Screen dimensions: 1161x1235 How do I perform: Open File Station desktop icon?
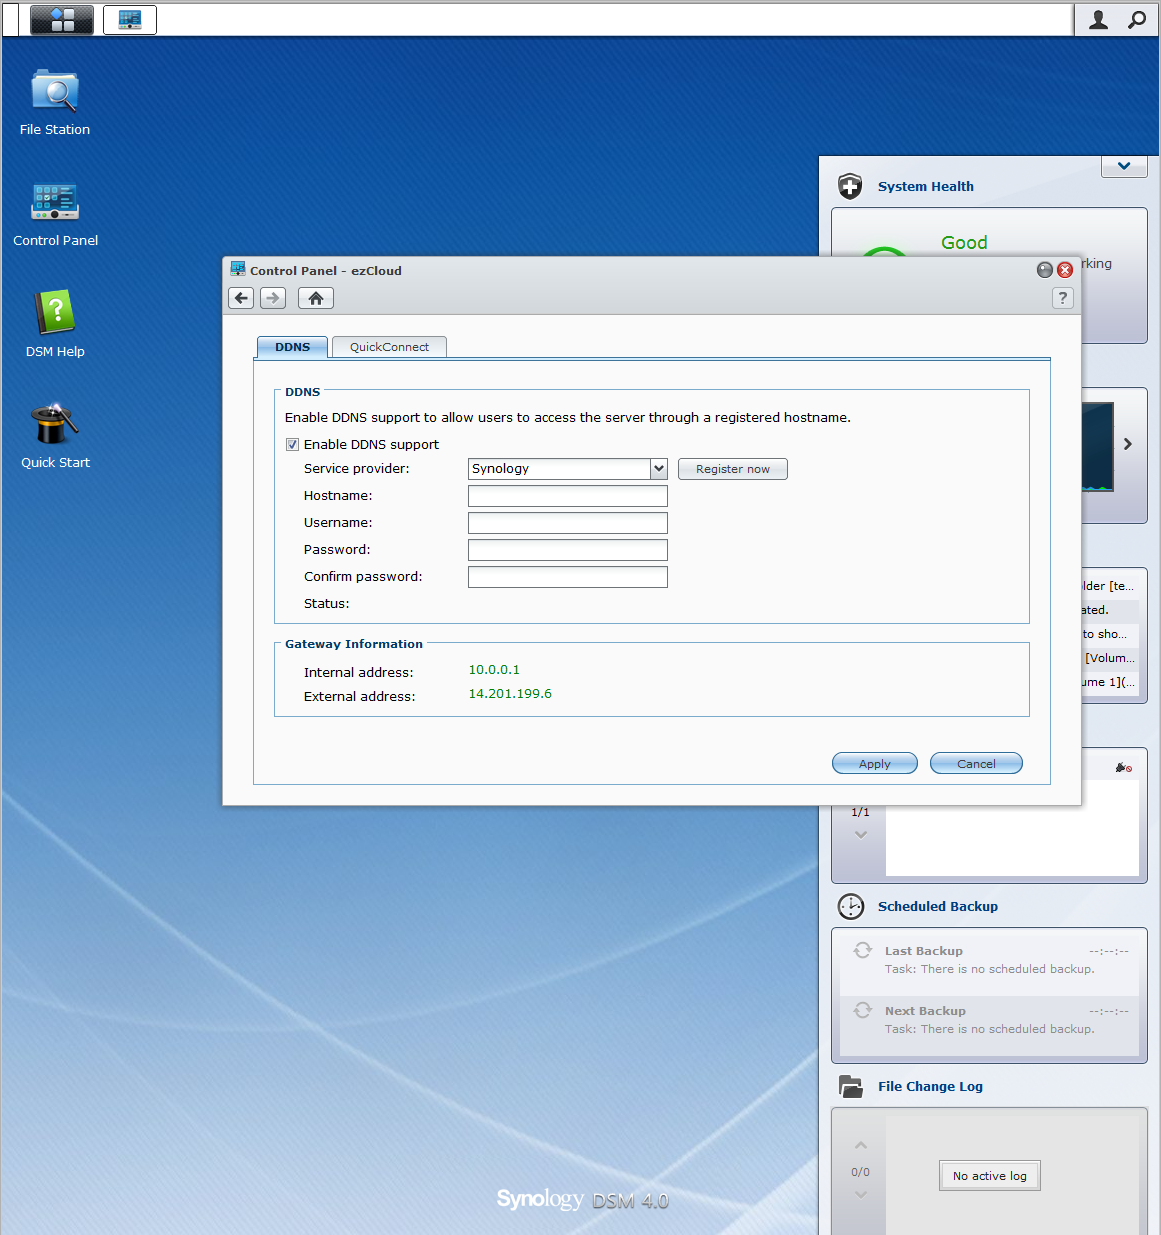pos(55,103)
